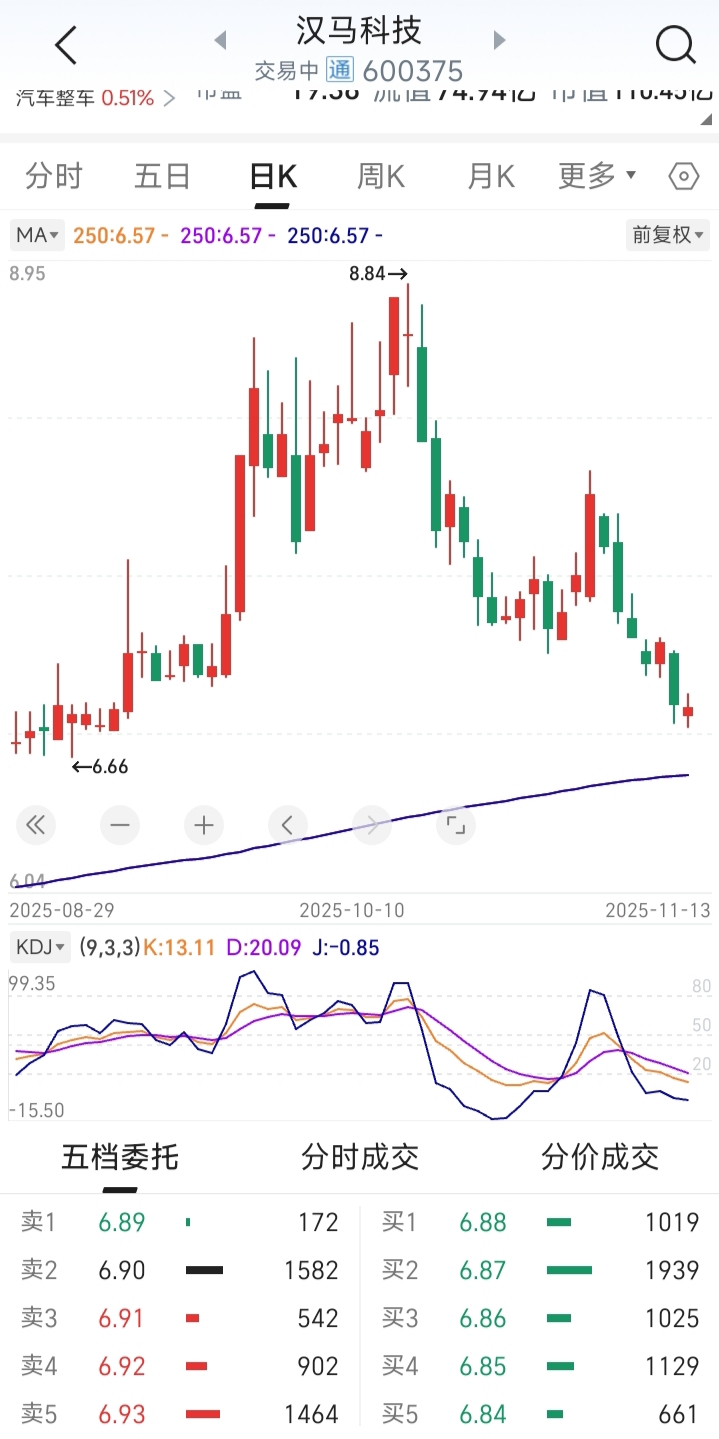Tap 卖2 volume 1582
Viewport: 719px width, 1439px height.
coord(311,1270)
